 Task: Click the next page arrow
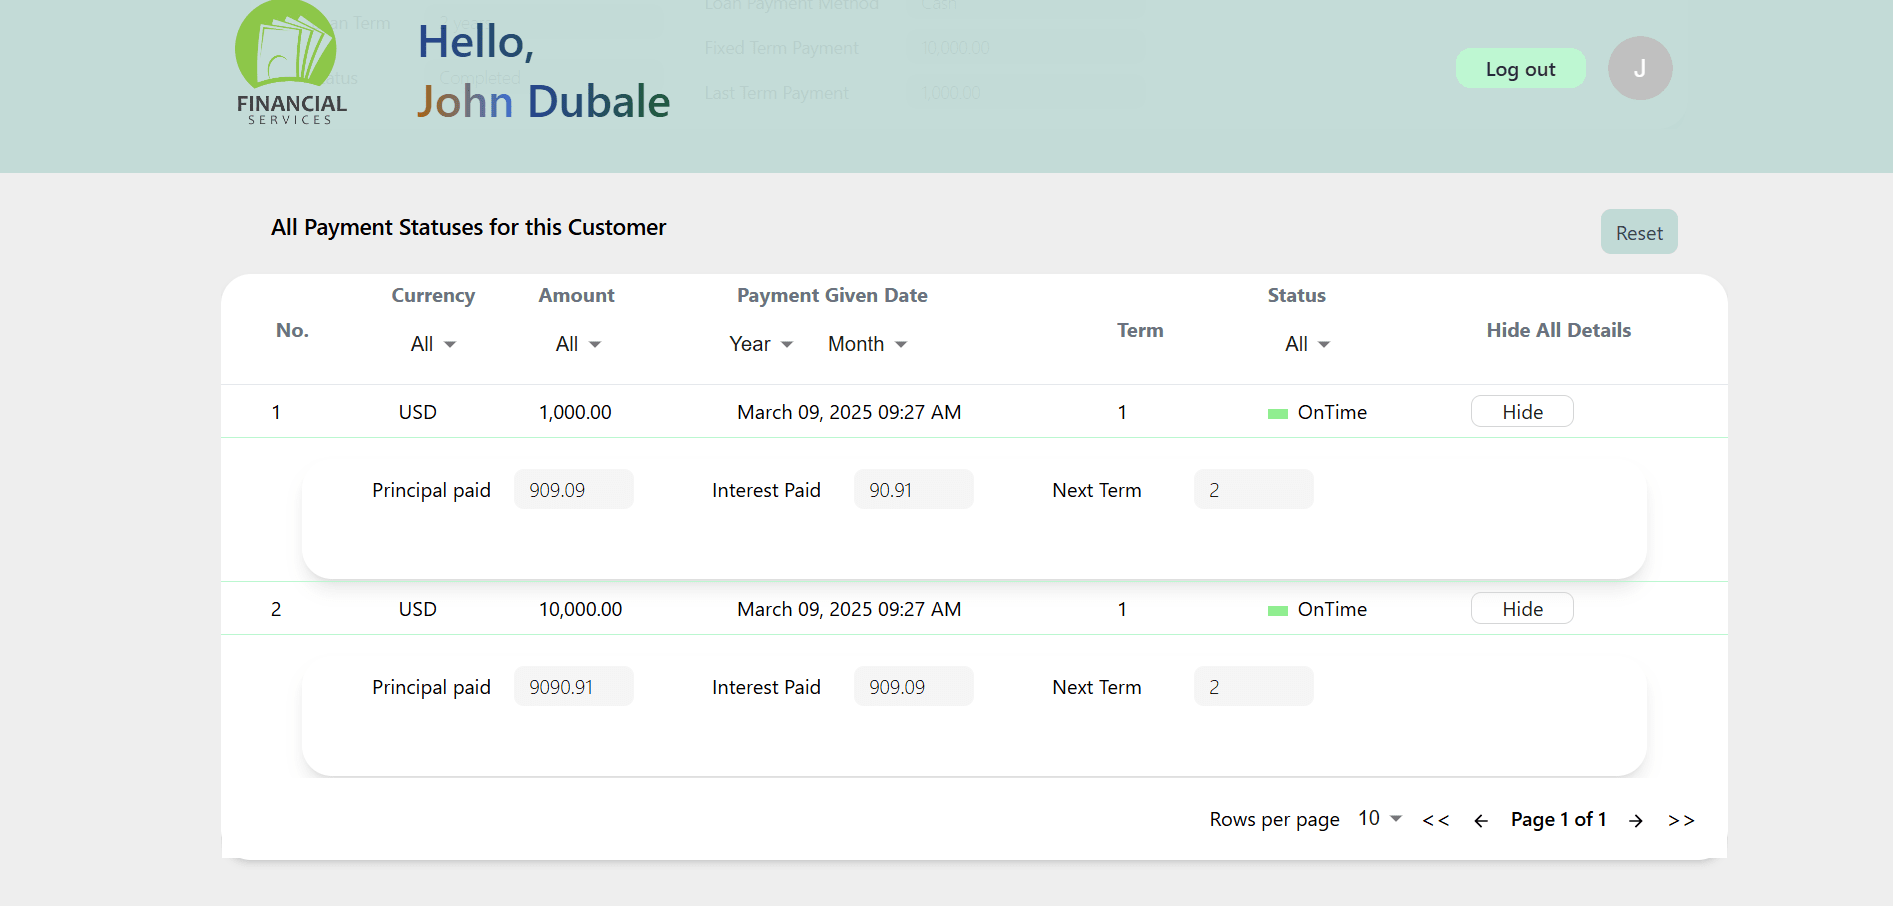[x=1636, y=820]
